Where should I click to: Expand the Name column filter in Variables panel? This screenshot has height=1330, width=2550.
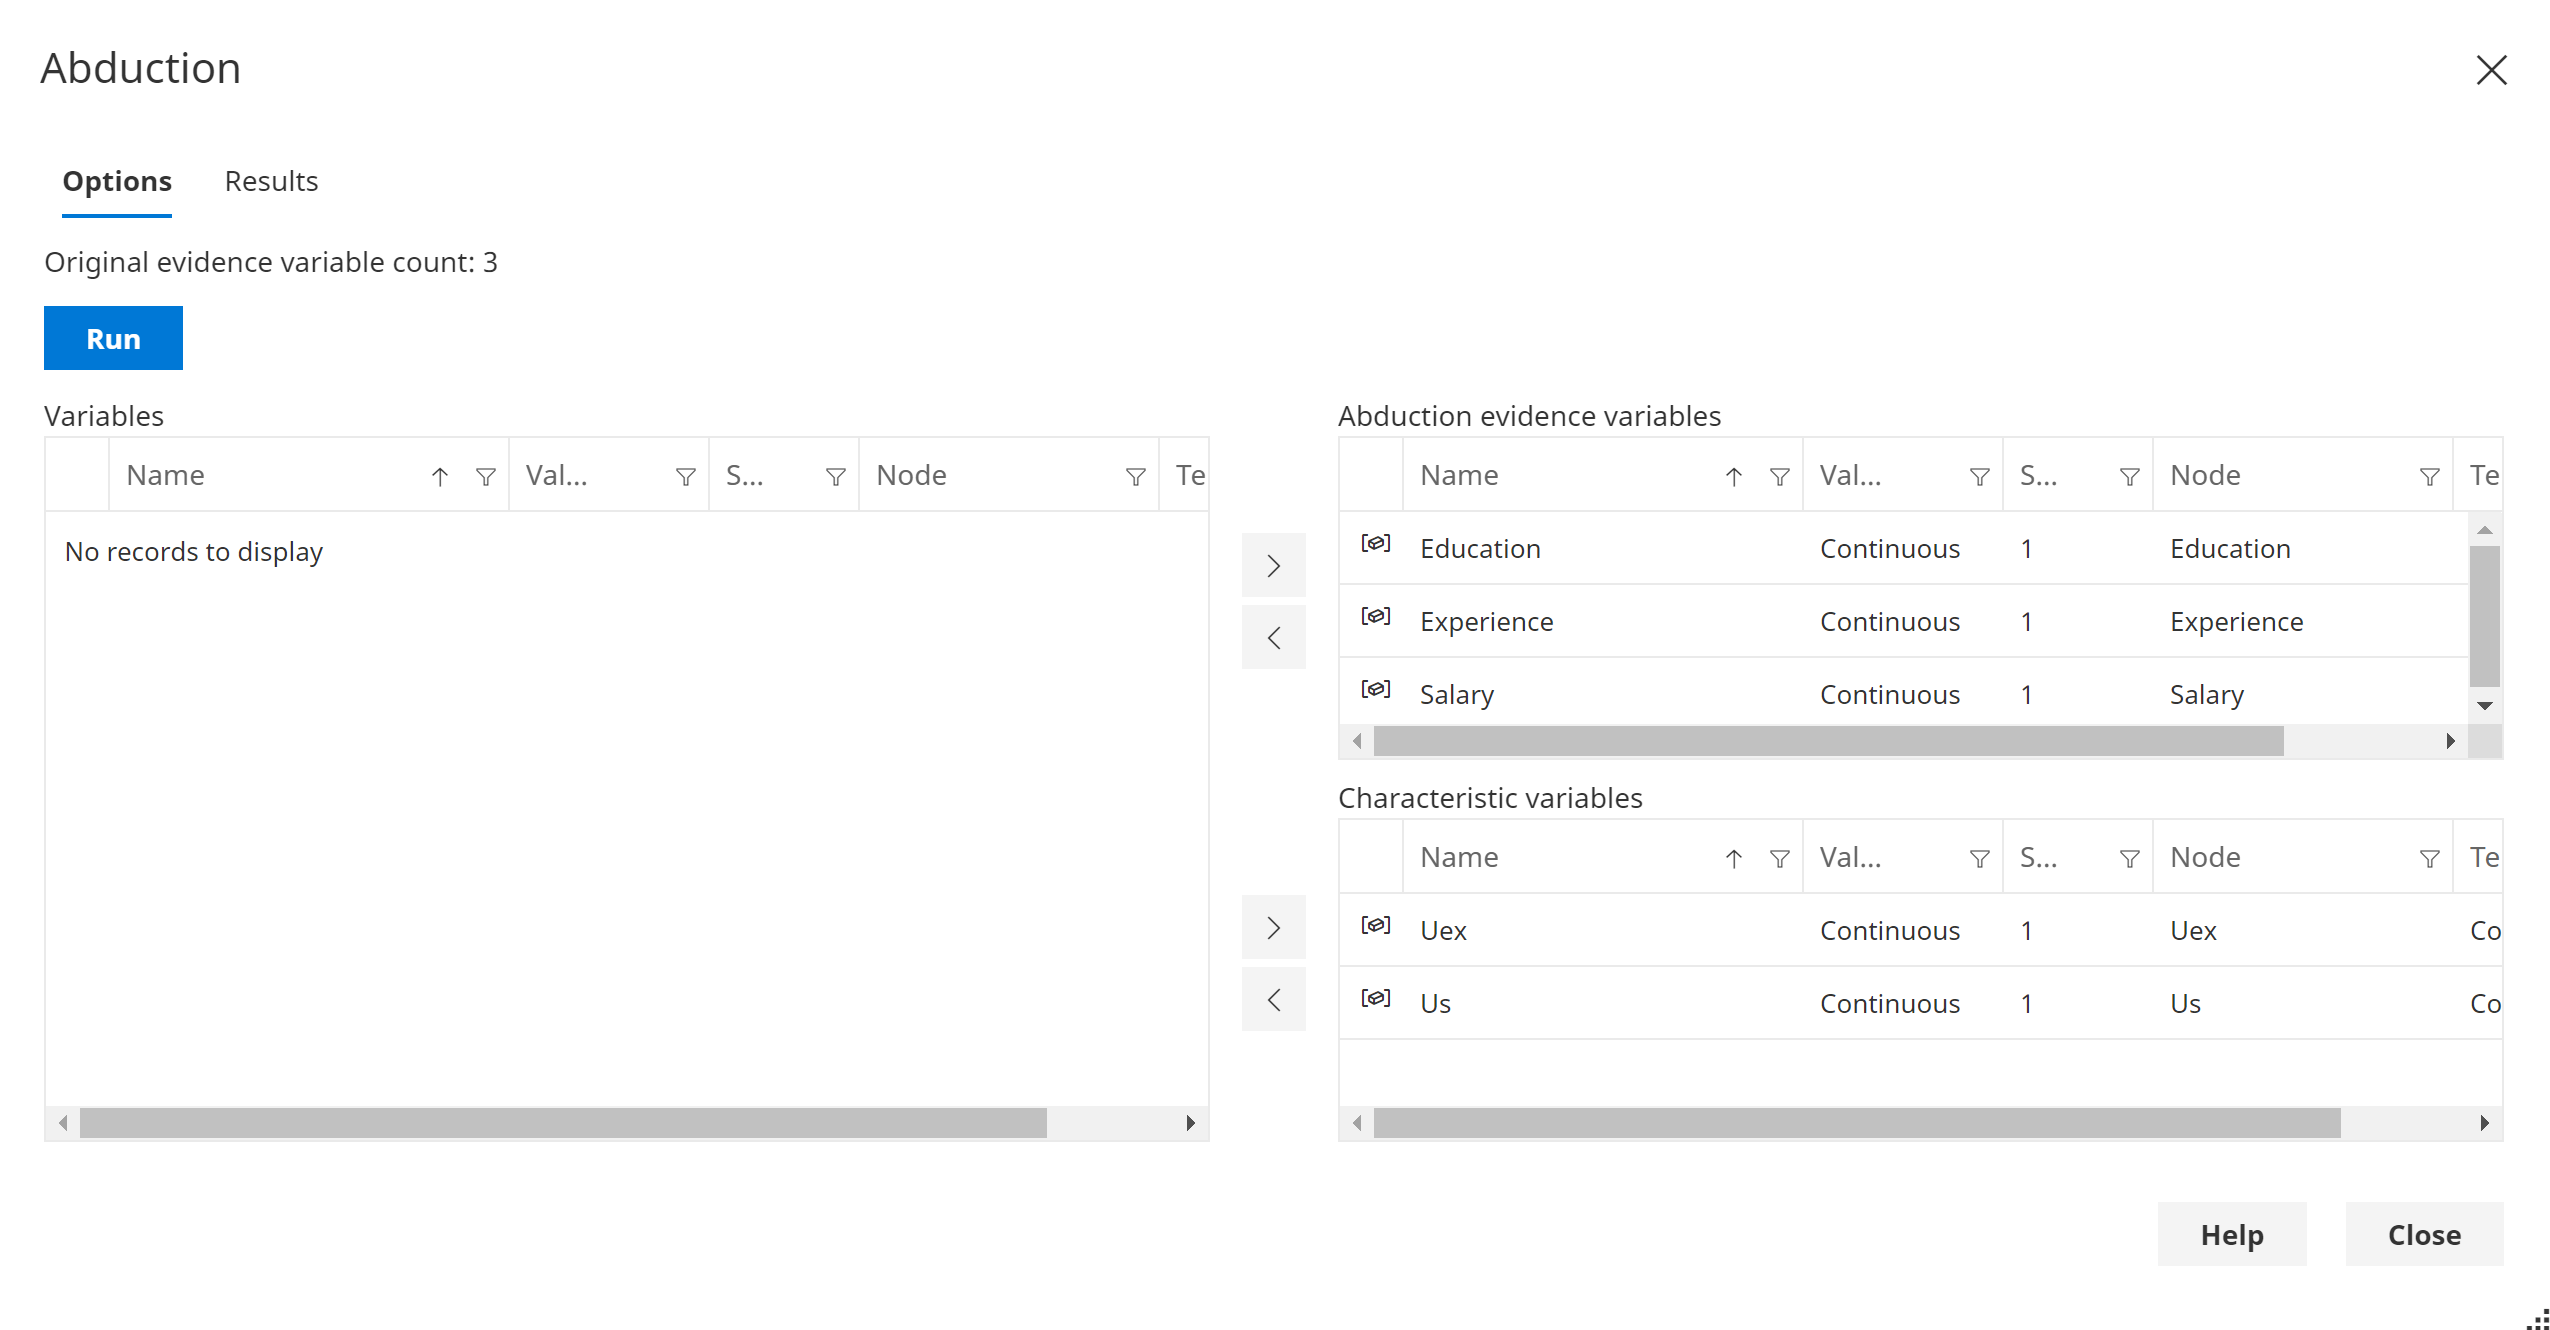pos(487,475)
